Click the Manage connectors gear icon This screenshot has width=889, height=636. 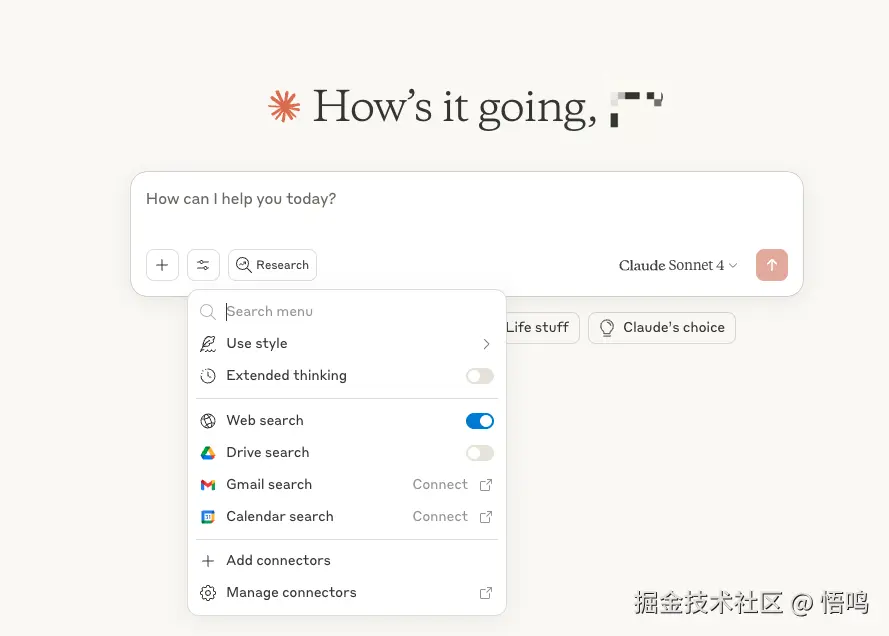(x=208, y=593)
